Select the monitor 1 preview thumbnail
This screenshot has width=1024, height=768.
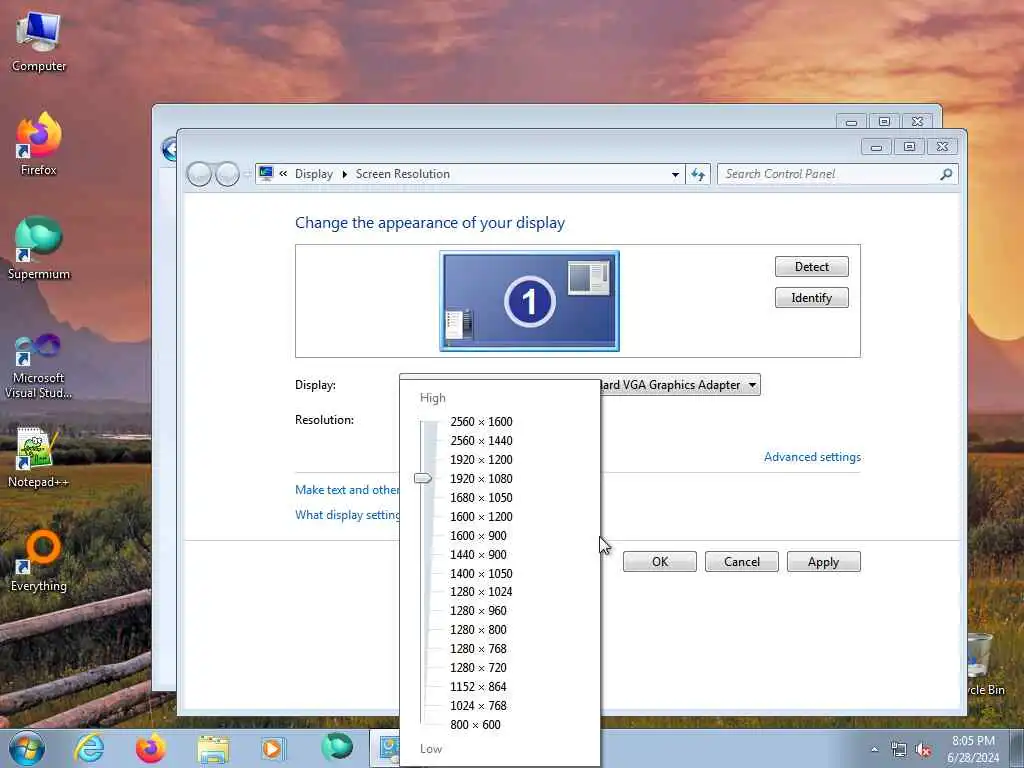(x=529, y=301)
